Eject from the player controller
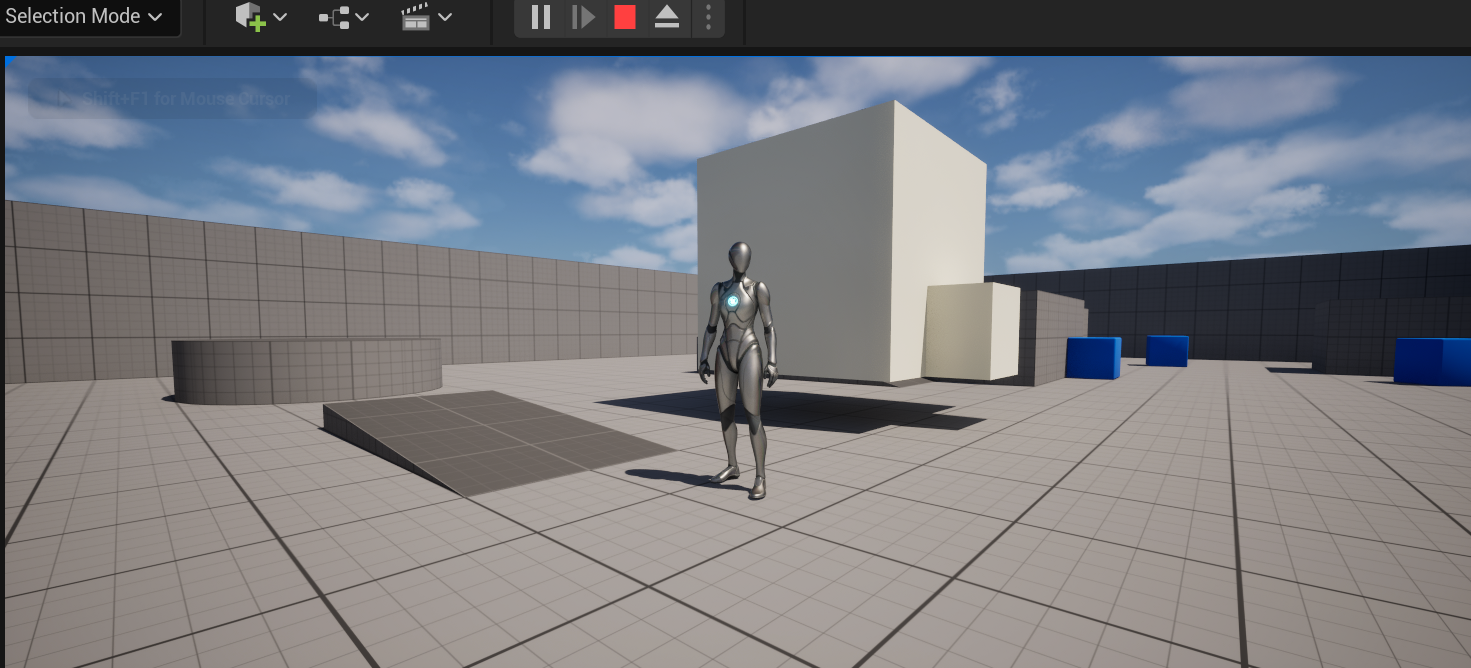1471x668 pixels. click(x=667, y=17)
